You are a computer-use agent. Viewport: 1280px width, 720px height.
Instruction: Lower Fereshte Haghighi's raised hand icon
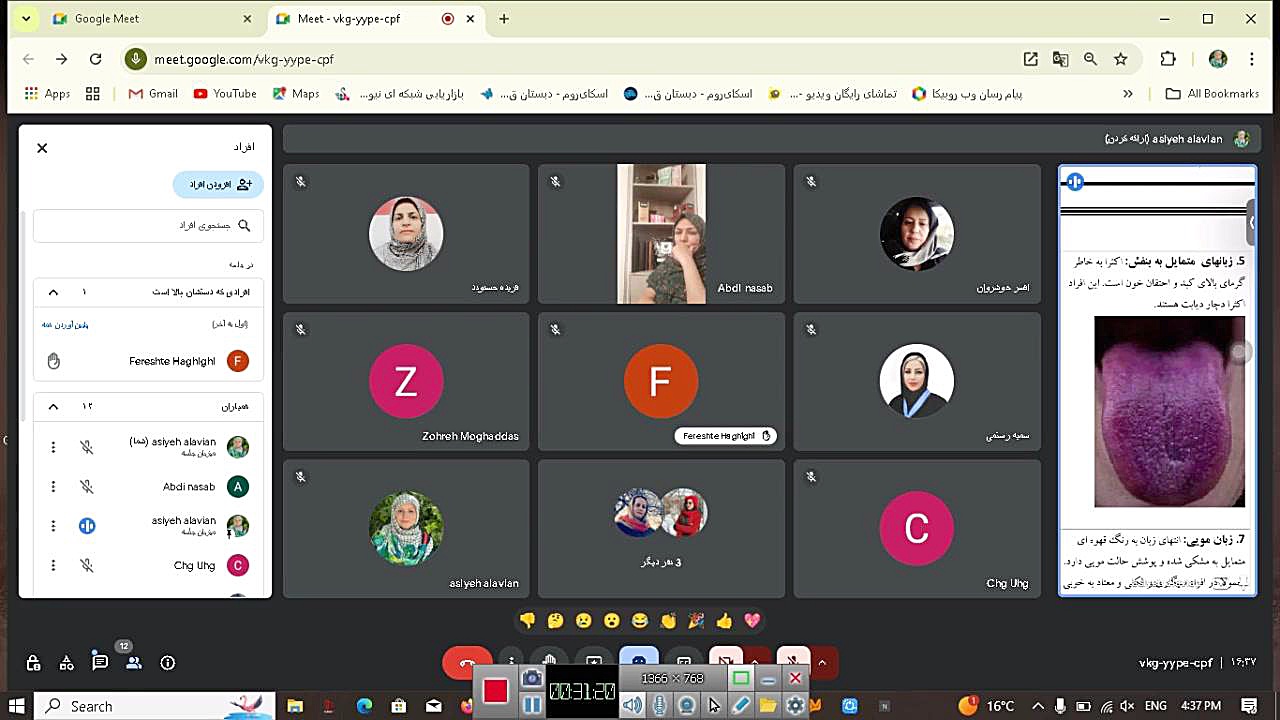[54, 361]
